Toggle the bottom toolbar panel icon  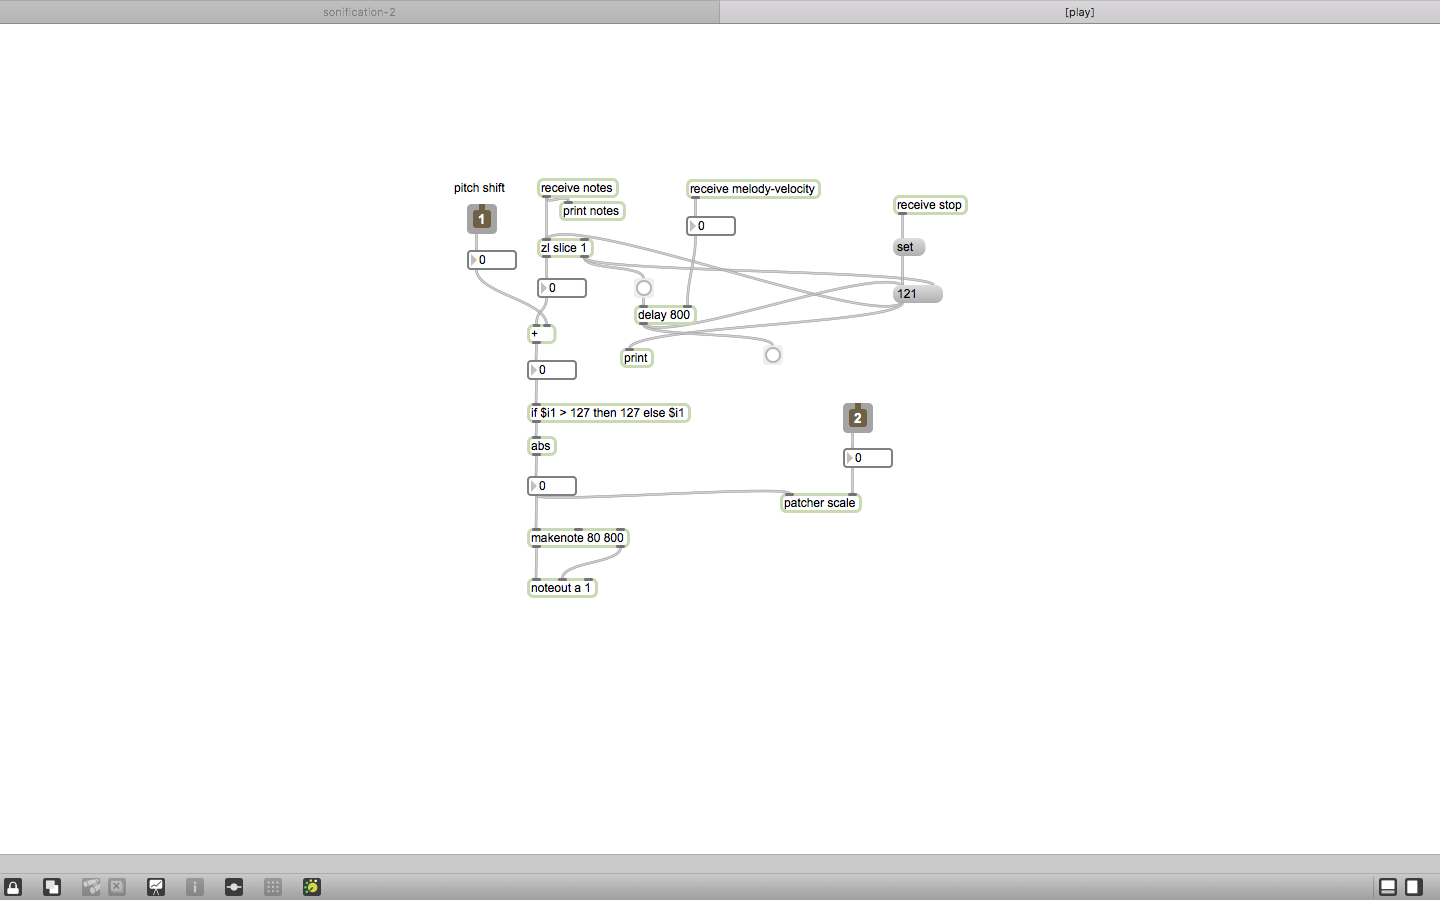click(1388, 887)
